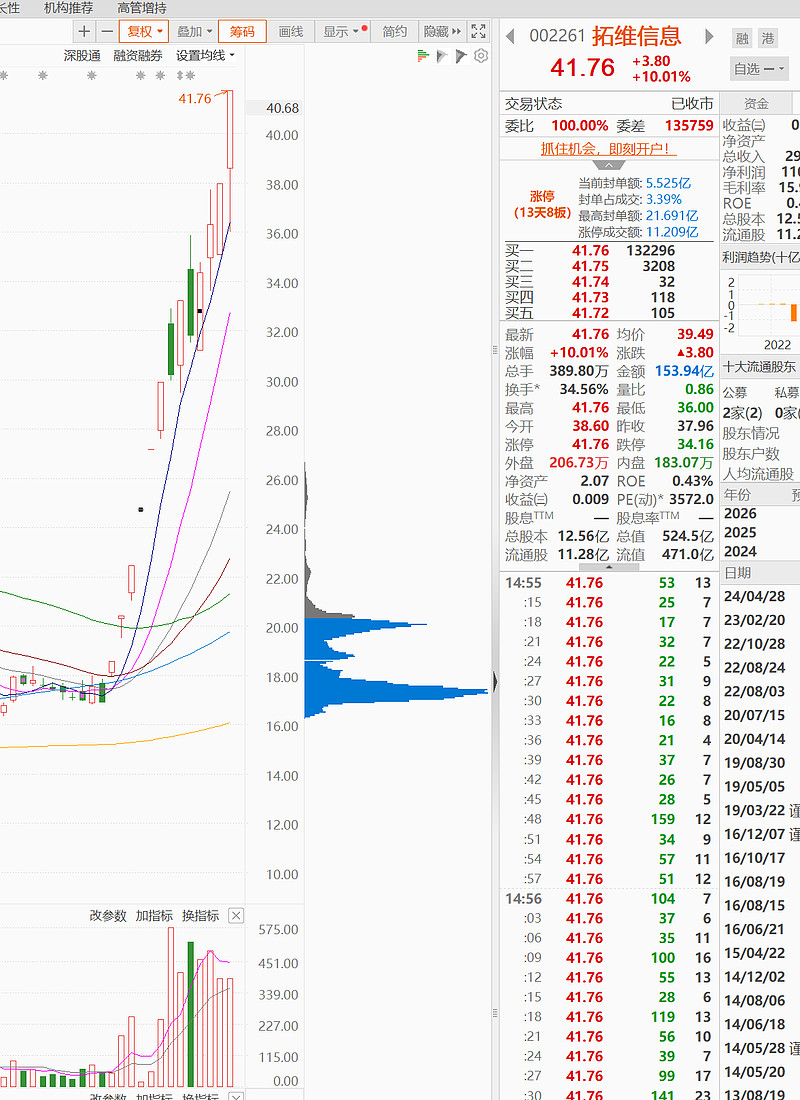Click the fullscreen expand icon on the toolbar
The image size is (800, 1100).
pos(478,31)
